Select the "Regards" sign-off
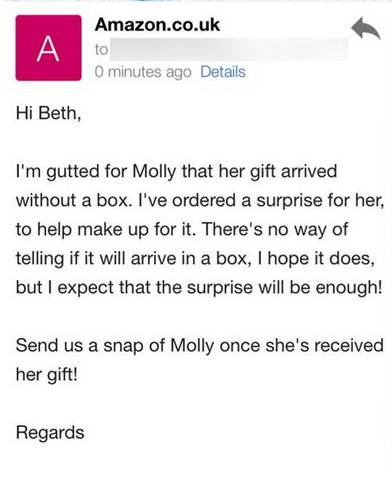Image resolution: width=392 pixels, height=483 pixels. [50, 433]
